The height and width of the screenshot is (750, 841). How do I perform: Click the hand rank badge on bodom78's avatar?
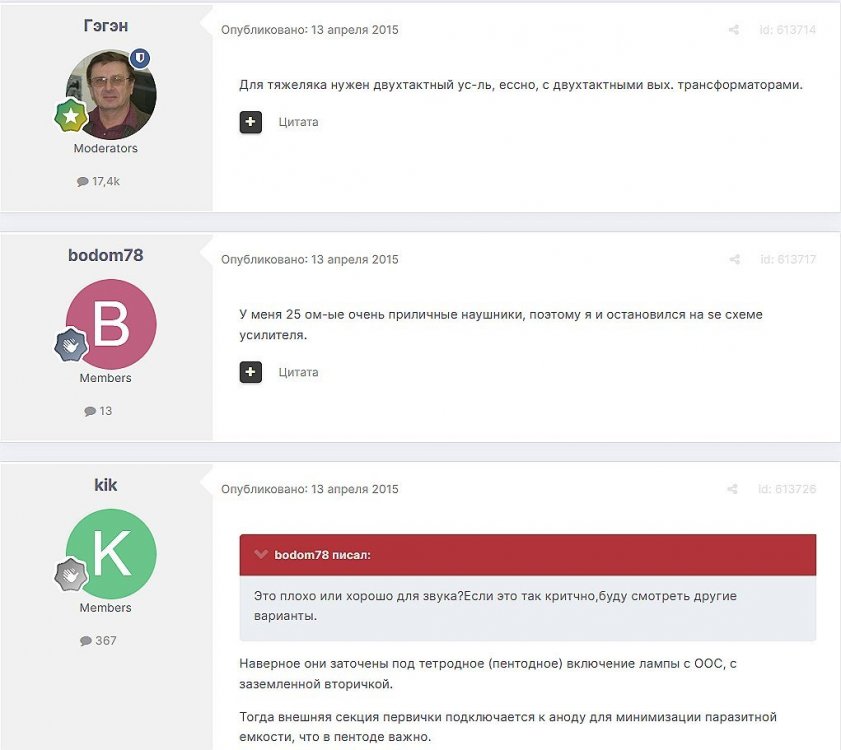71,344
